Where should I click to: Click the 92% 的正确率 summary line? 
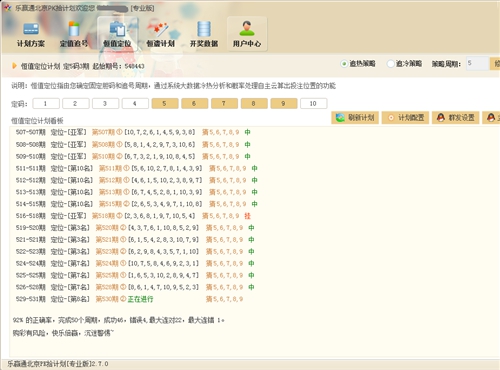coord(118,320)
